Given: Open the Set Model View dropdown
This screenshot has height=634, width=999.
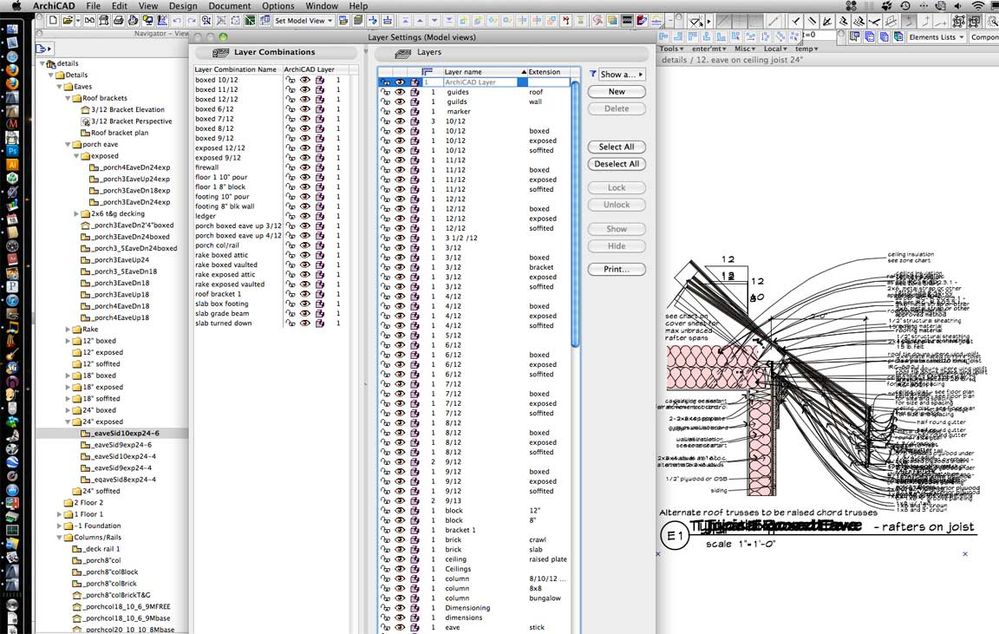Looking at the screenshot, I should [x=301, y=20].
